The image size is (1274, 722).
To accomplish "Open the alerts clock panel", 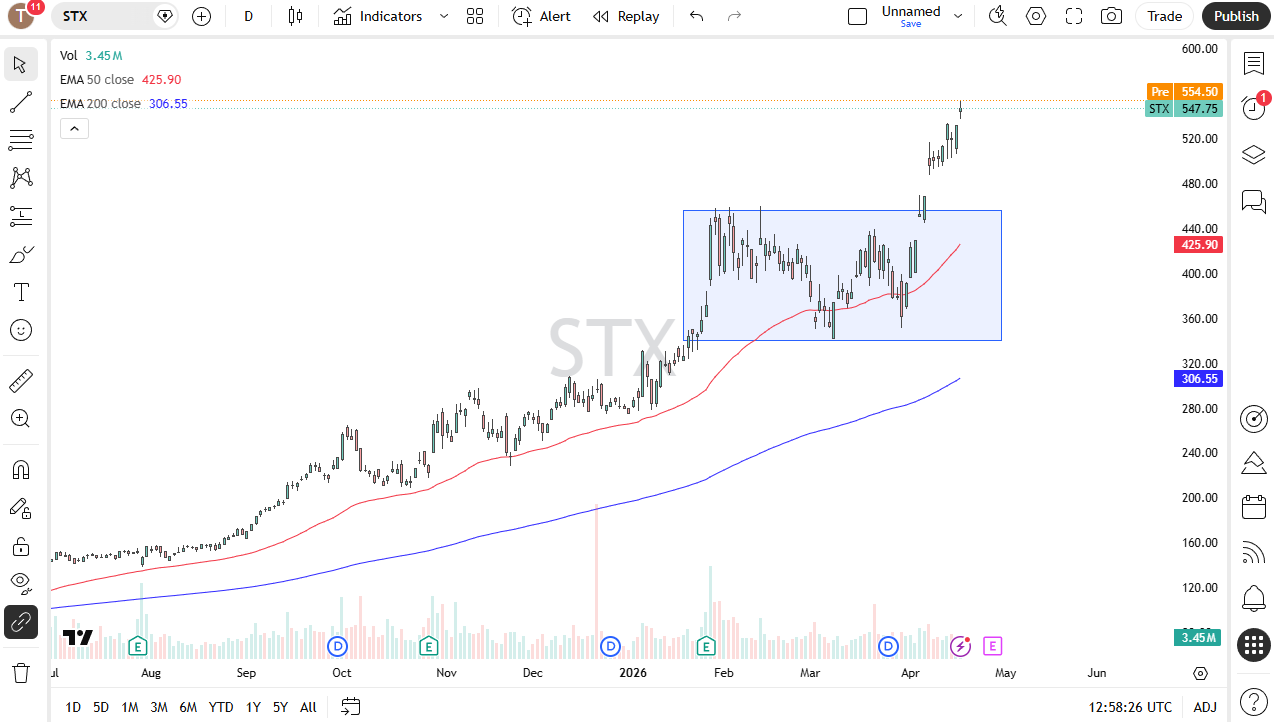I will [1254, 108].
